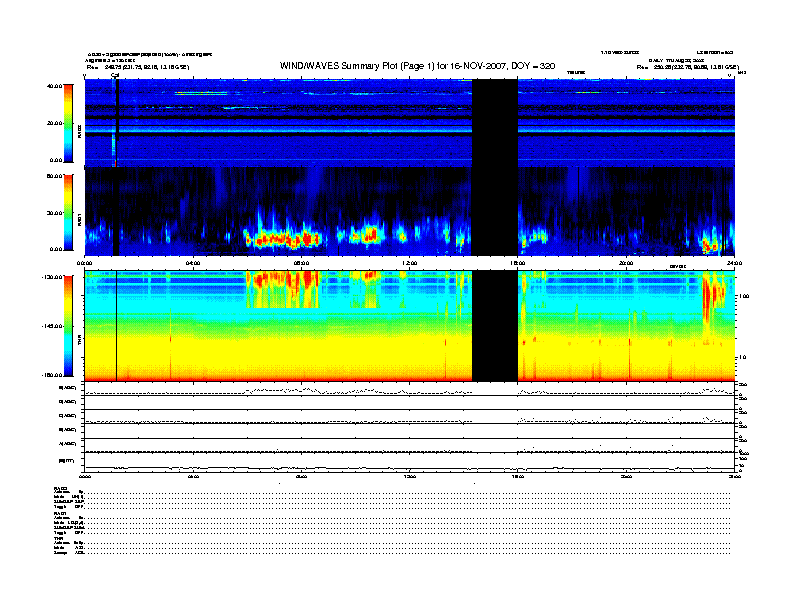The width and height of the screenshot is (792, 612).
Task: Click the 100 label on TNR right axis
Action: [744, 296]
